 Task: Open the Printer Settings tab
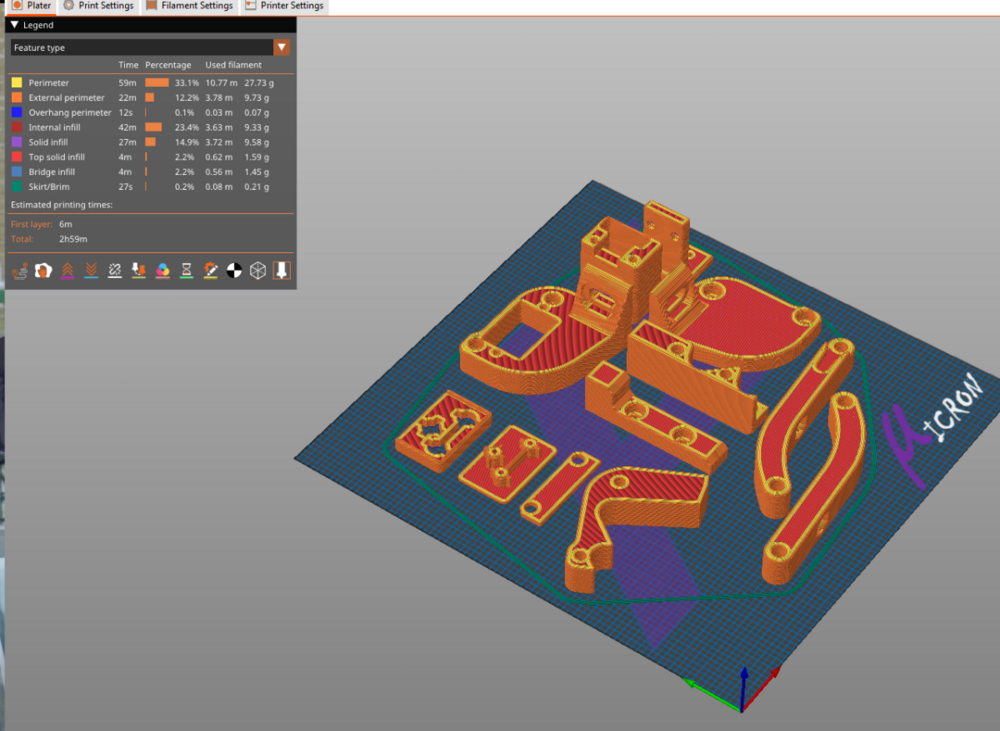click(284, 6)
